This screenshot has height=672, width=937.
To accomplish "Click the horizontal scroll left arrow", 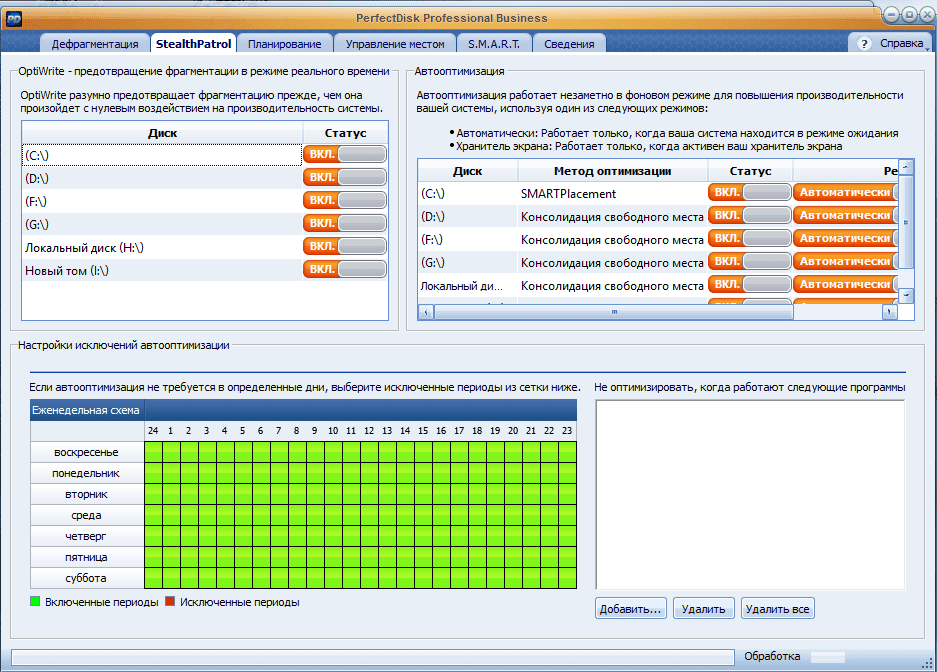I will tap(426, 312).
